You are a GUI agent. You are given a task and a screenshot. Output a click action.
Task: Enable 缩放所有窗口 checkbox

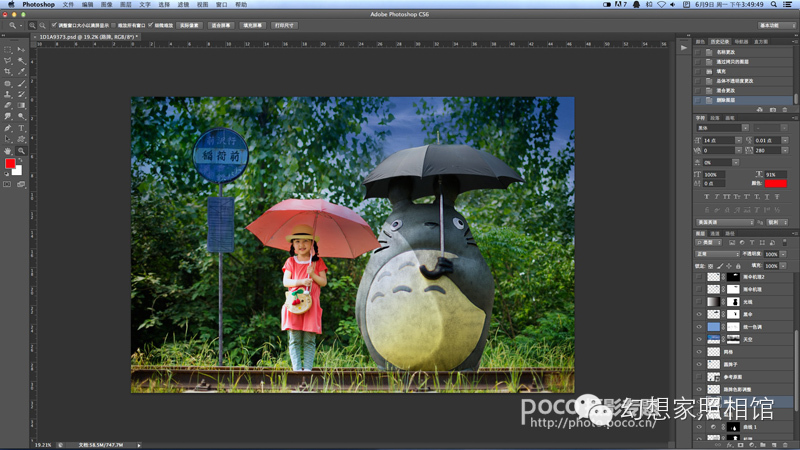click(114, 25)
